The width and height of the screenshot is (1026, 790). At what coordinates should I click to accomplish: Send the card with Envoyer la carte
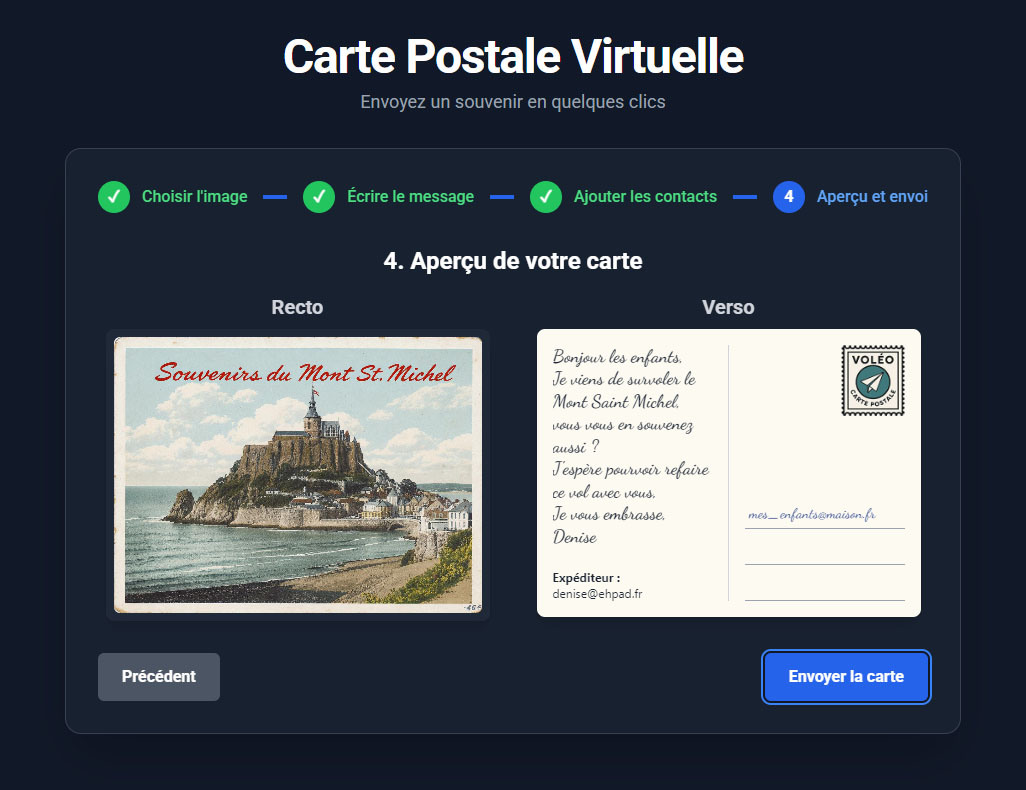[x=846, y=677]
